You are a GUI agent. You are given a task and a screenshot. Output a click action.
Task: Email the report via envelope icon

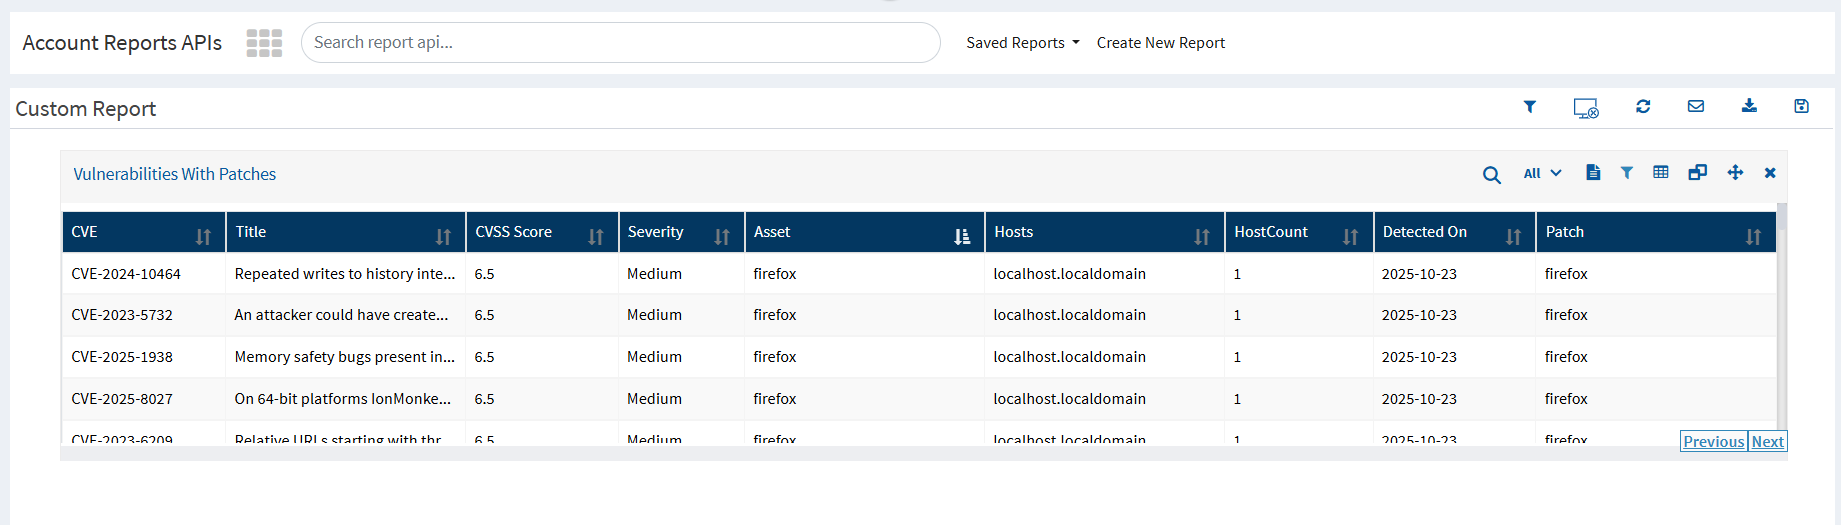(x=1696, y=106)
